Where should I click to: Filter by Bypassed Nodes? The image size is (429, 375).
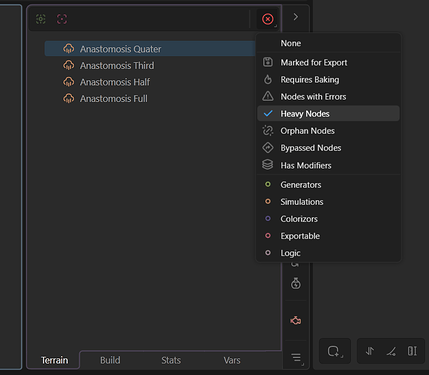click(x=328, y=148)
